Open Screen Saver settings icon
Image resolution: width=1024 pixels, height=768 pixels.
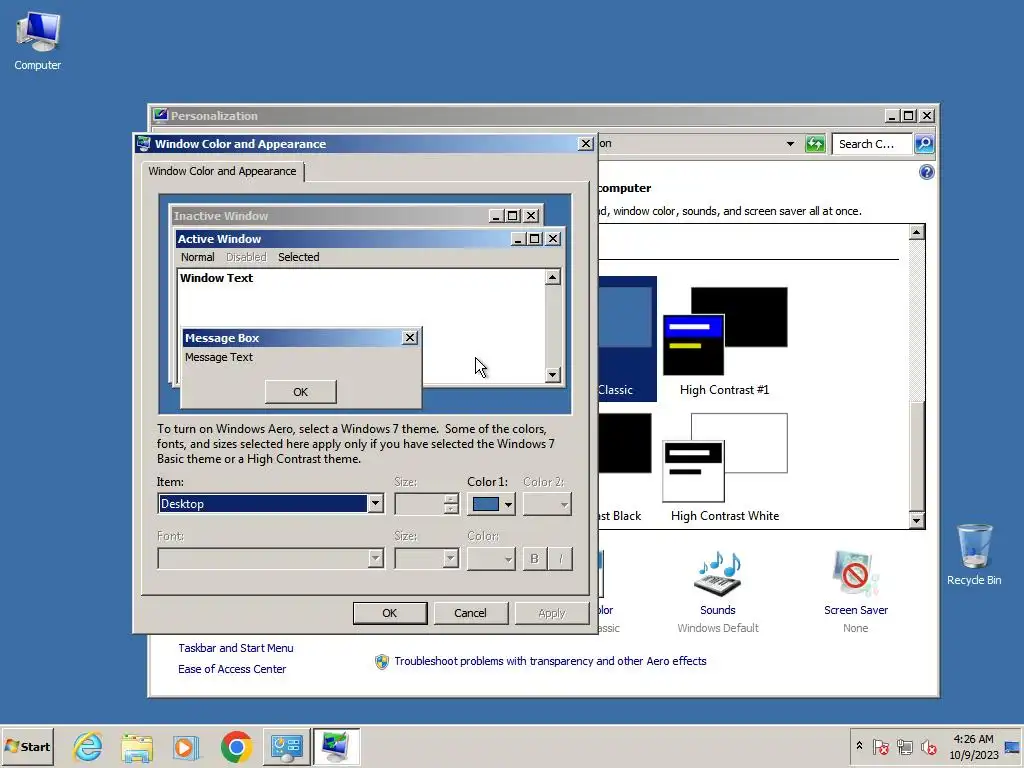coord(856,574)
